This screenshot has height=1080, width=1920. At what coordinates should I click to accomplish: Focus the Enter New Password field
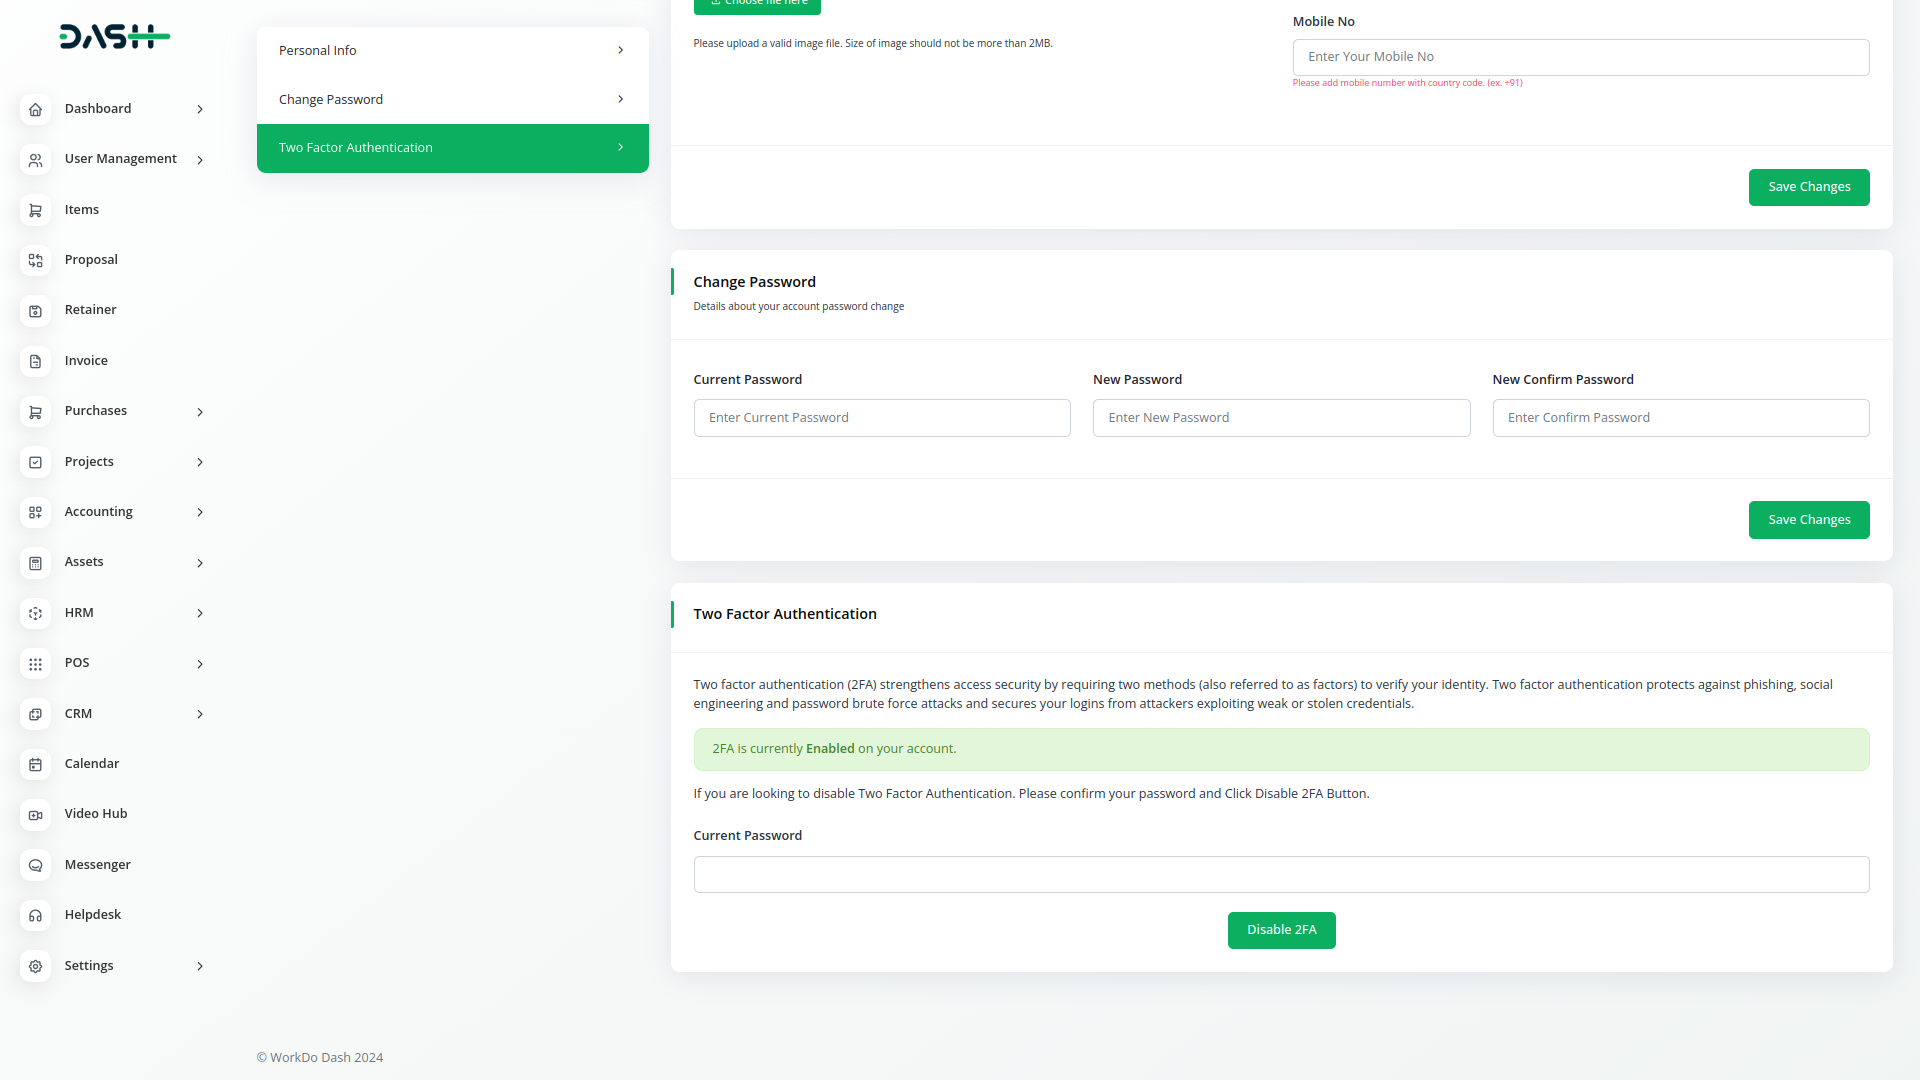(1280, 418)
